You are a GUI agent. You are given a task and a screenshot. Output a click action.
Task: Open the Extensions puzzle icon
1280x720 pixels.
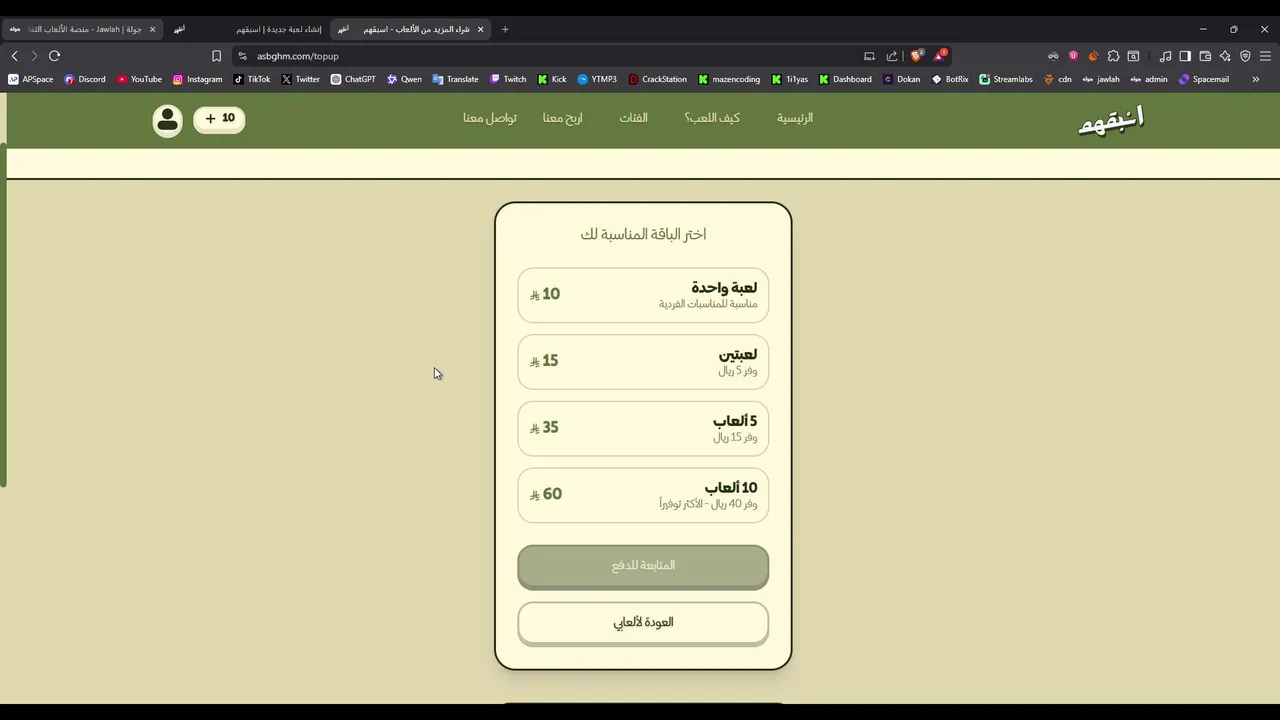pos(1113,56)
